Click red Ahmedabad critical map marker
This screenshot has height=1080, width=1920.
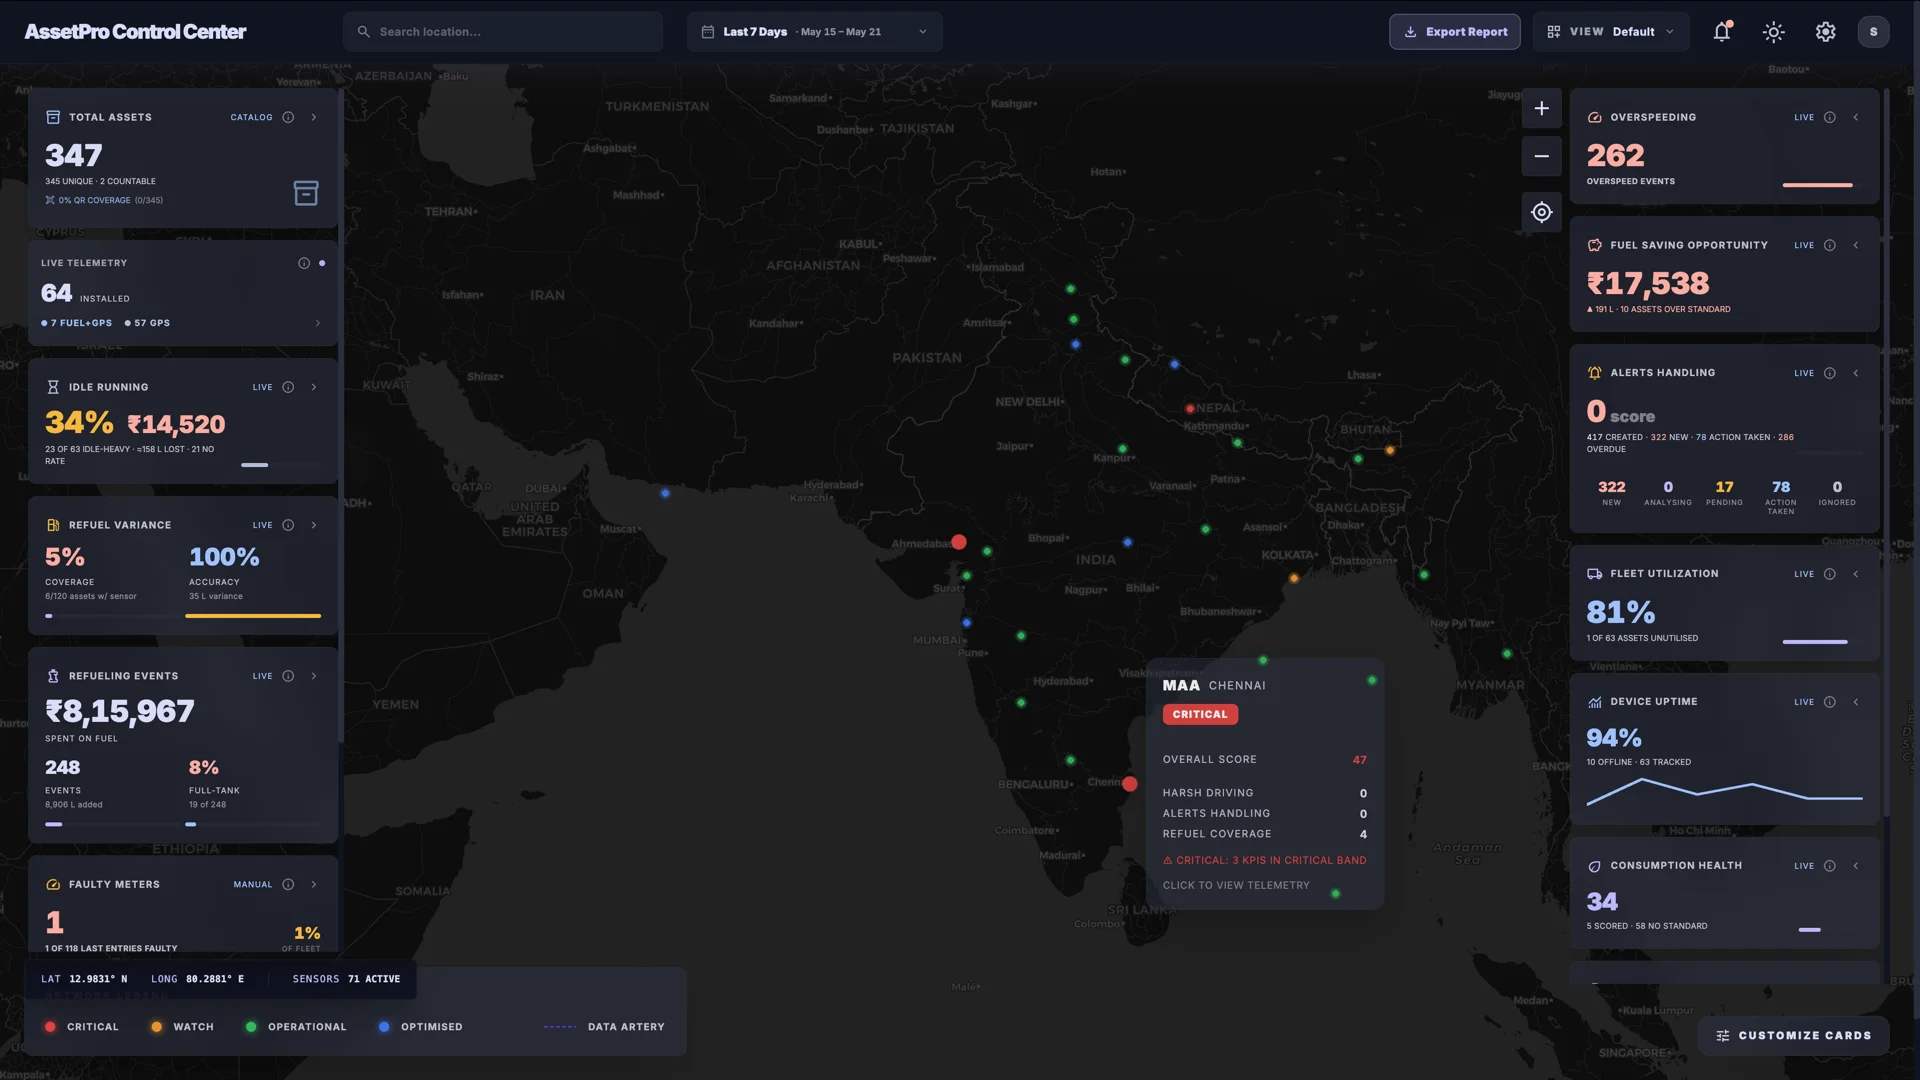(959, 542)
